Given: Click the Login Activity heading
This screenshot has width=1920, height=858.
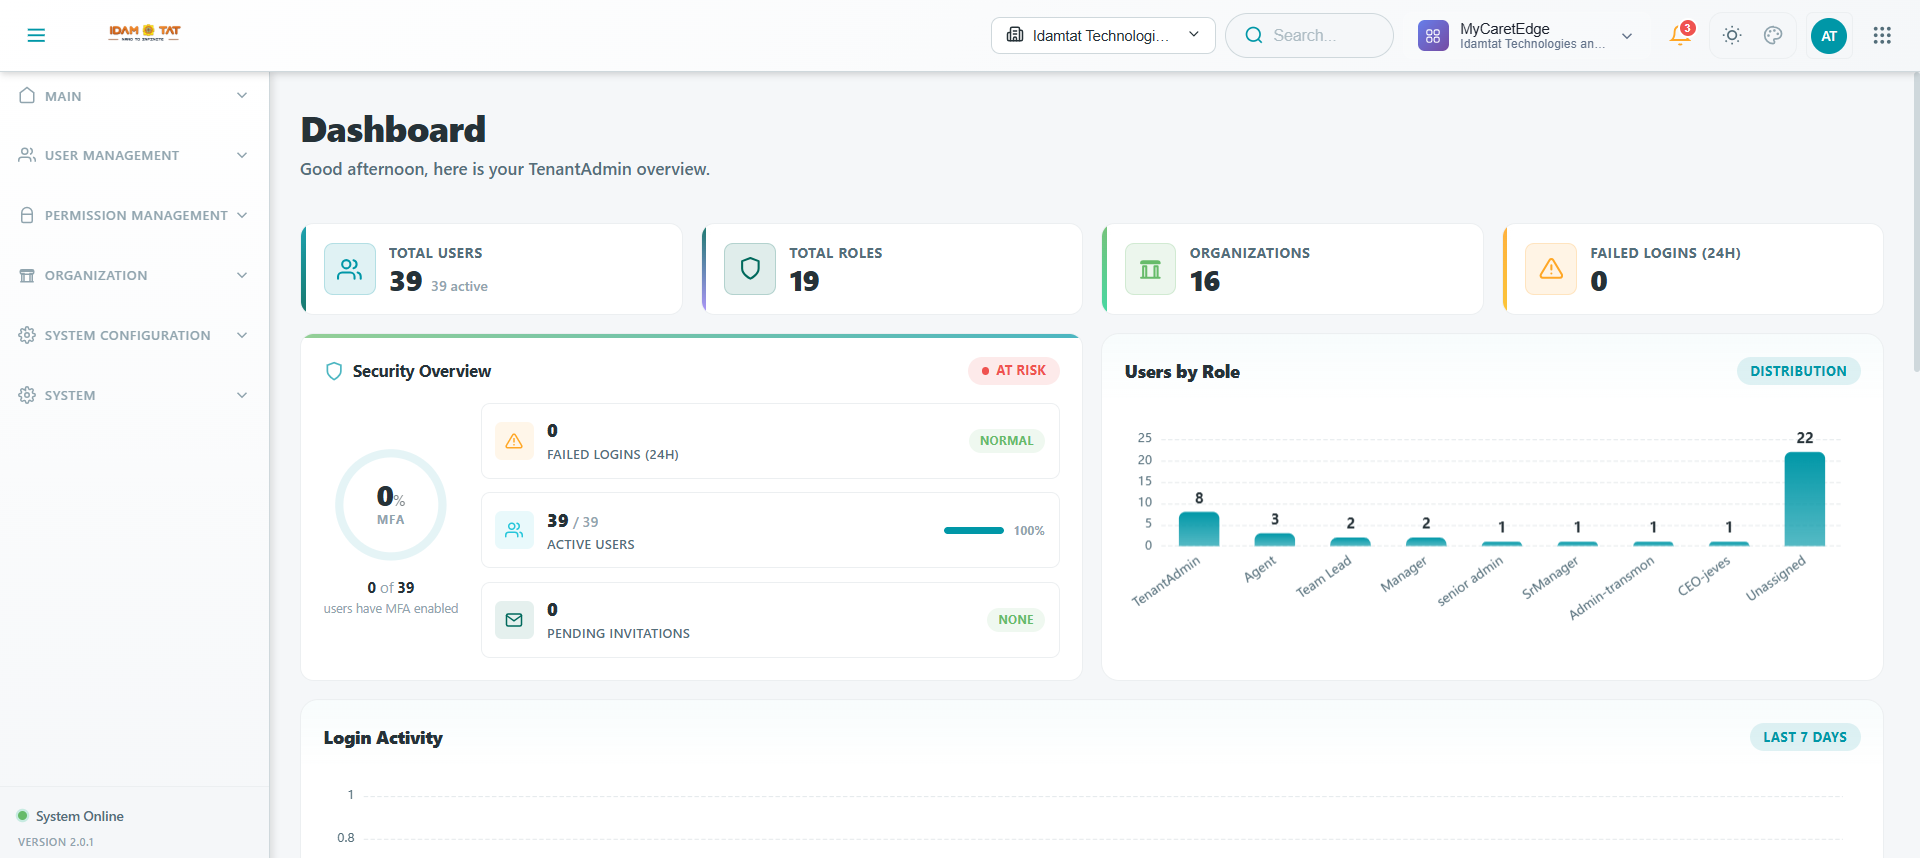Looking at the screenshot, I should point(383,738).
